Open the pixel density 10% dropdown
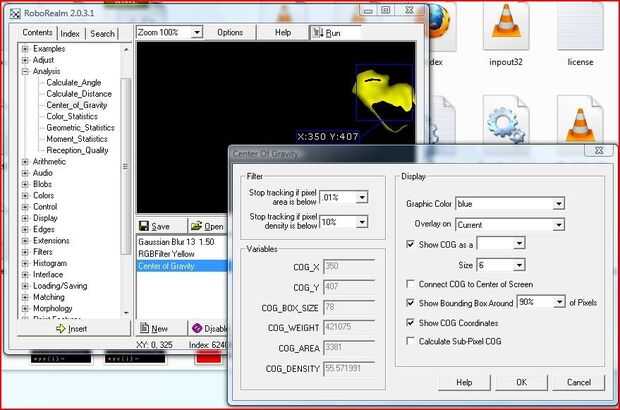 362,222
